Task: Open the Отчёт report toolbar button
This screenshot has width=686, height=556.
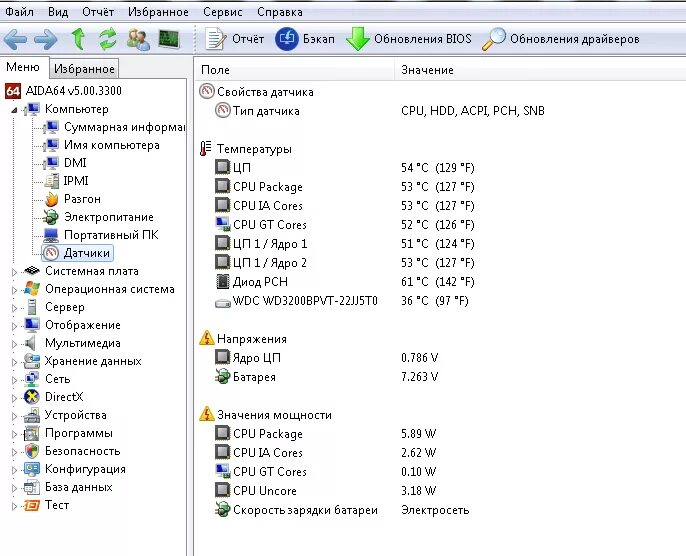Action: (234, 39)
